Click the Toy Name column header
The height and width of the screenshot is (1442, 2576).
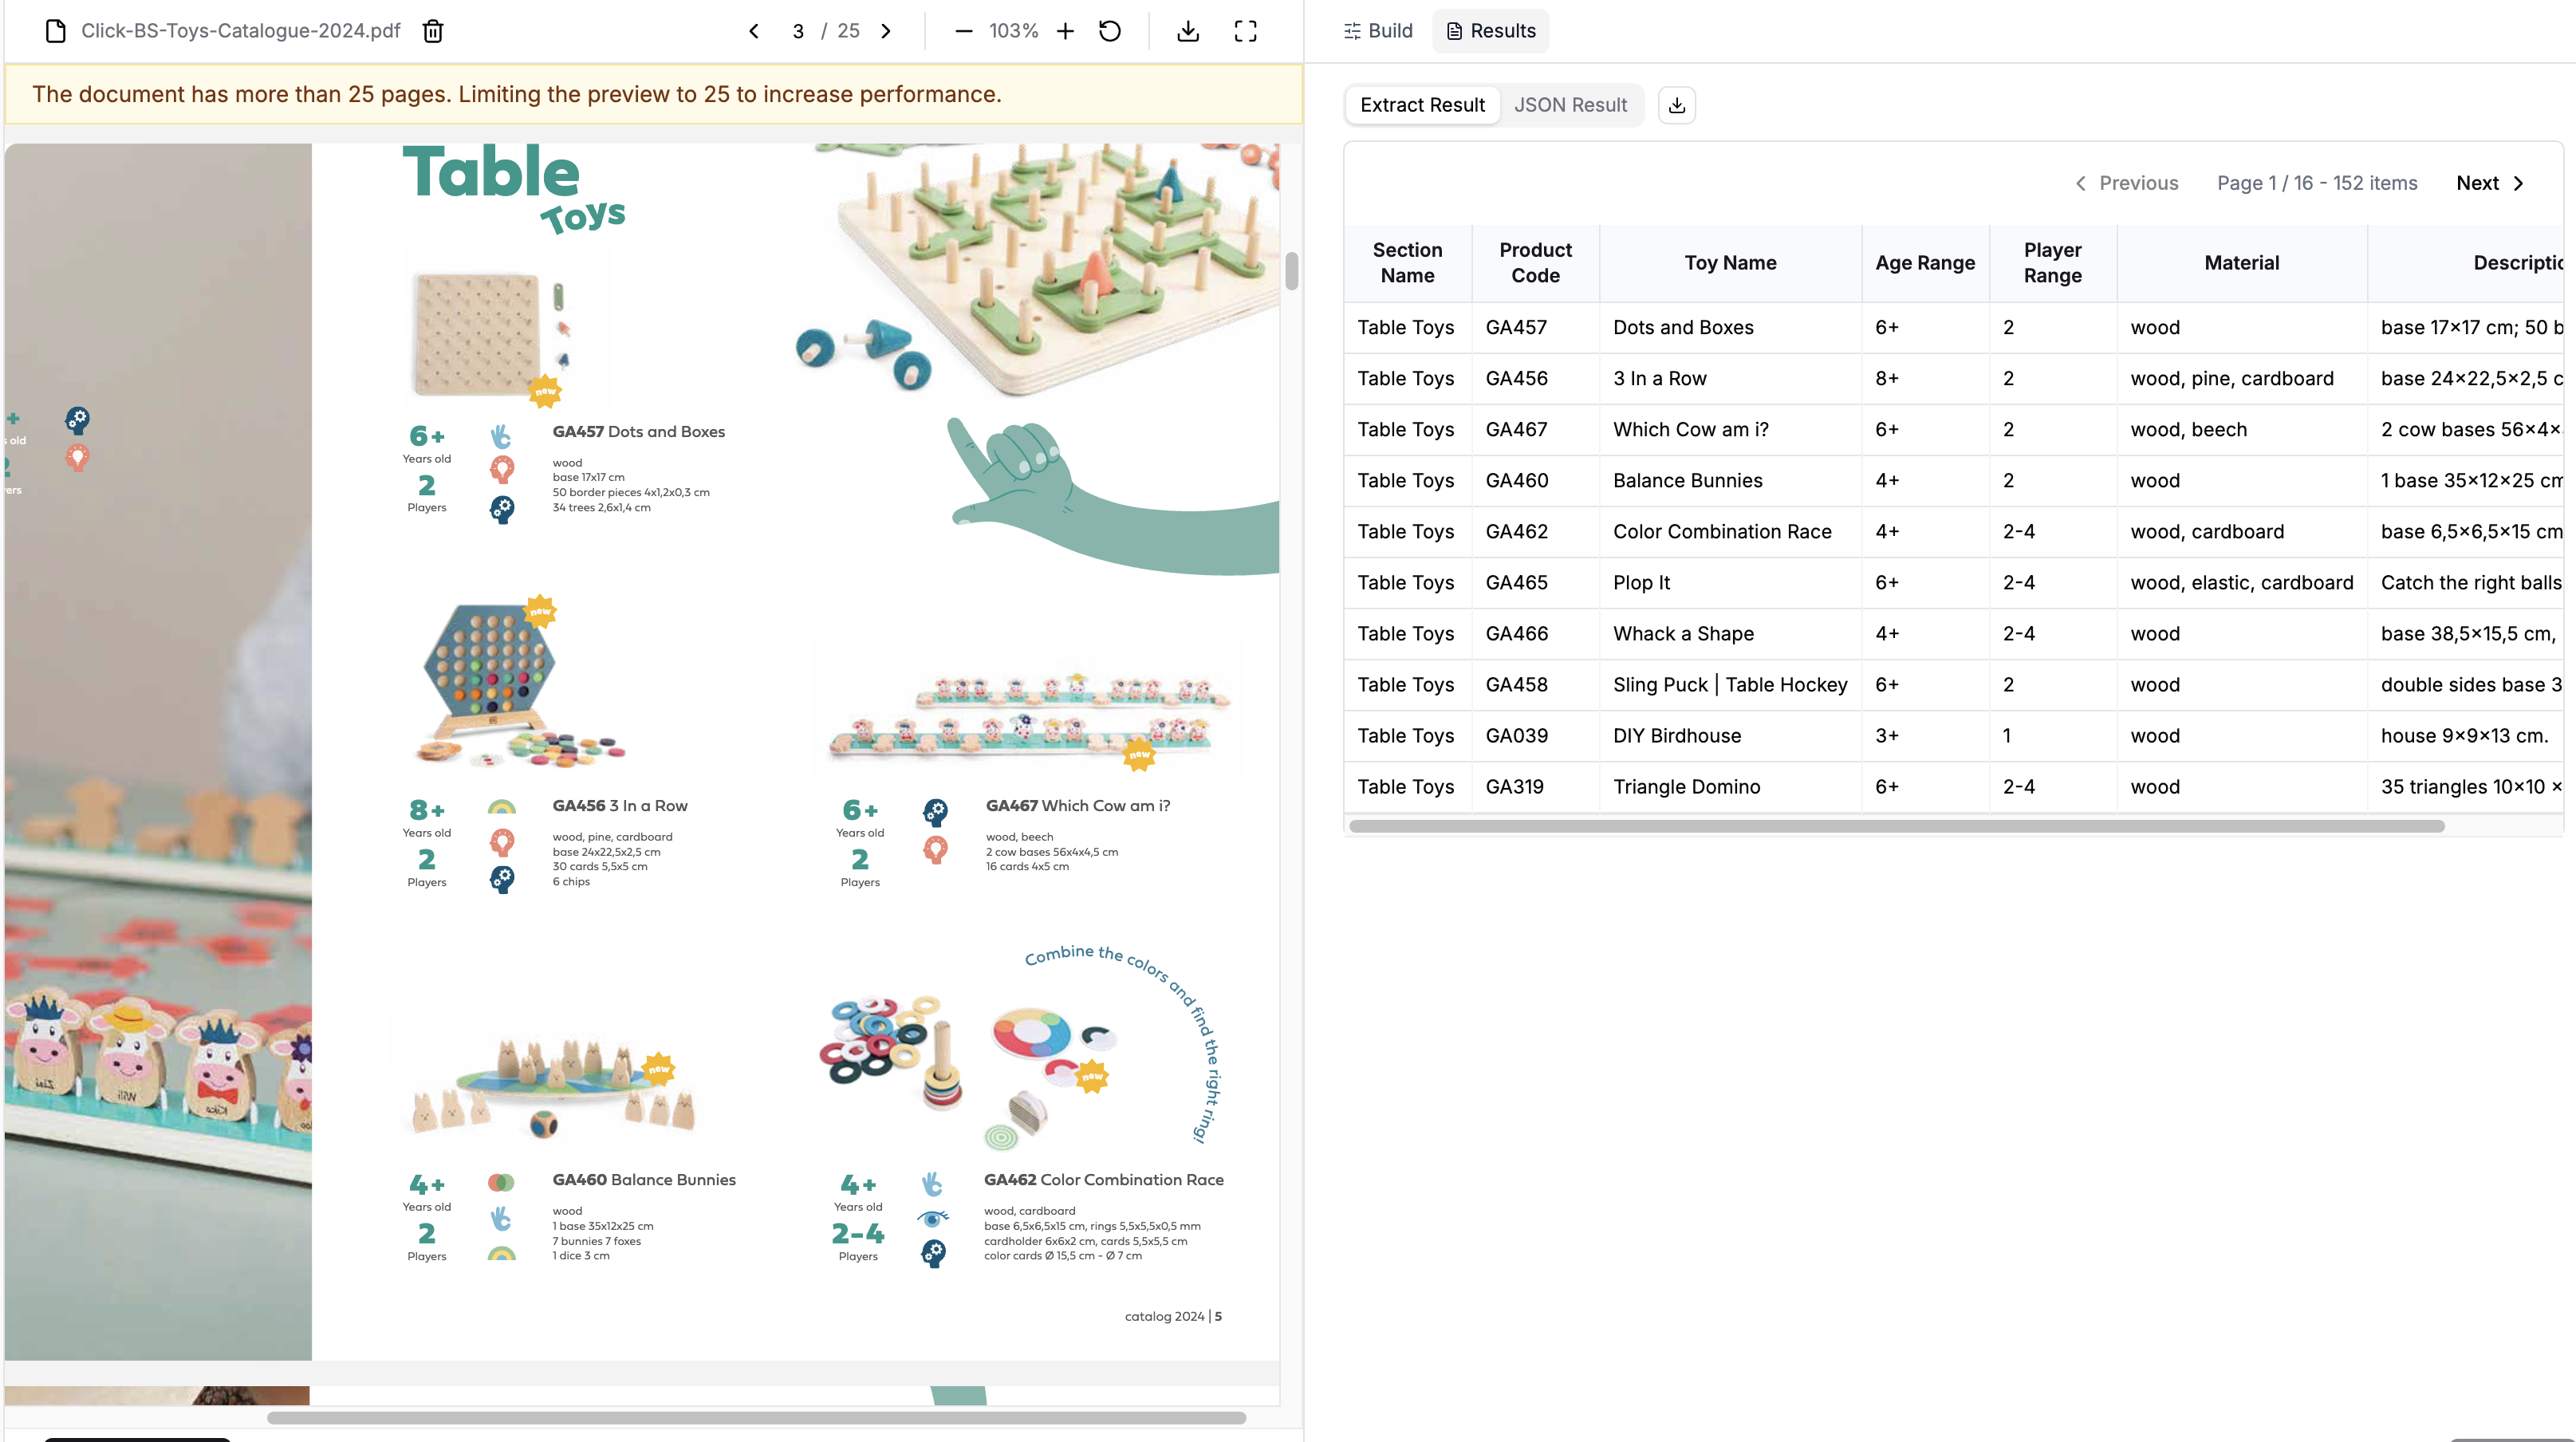click(x=1730, y=263)
